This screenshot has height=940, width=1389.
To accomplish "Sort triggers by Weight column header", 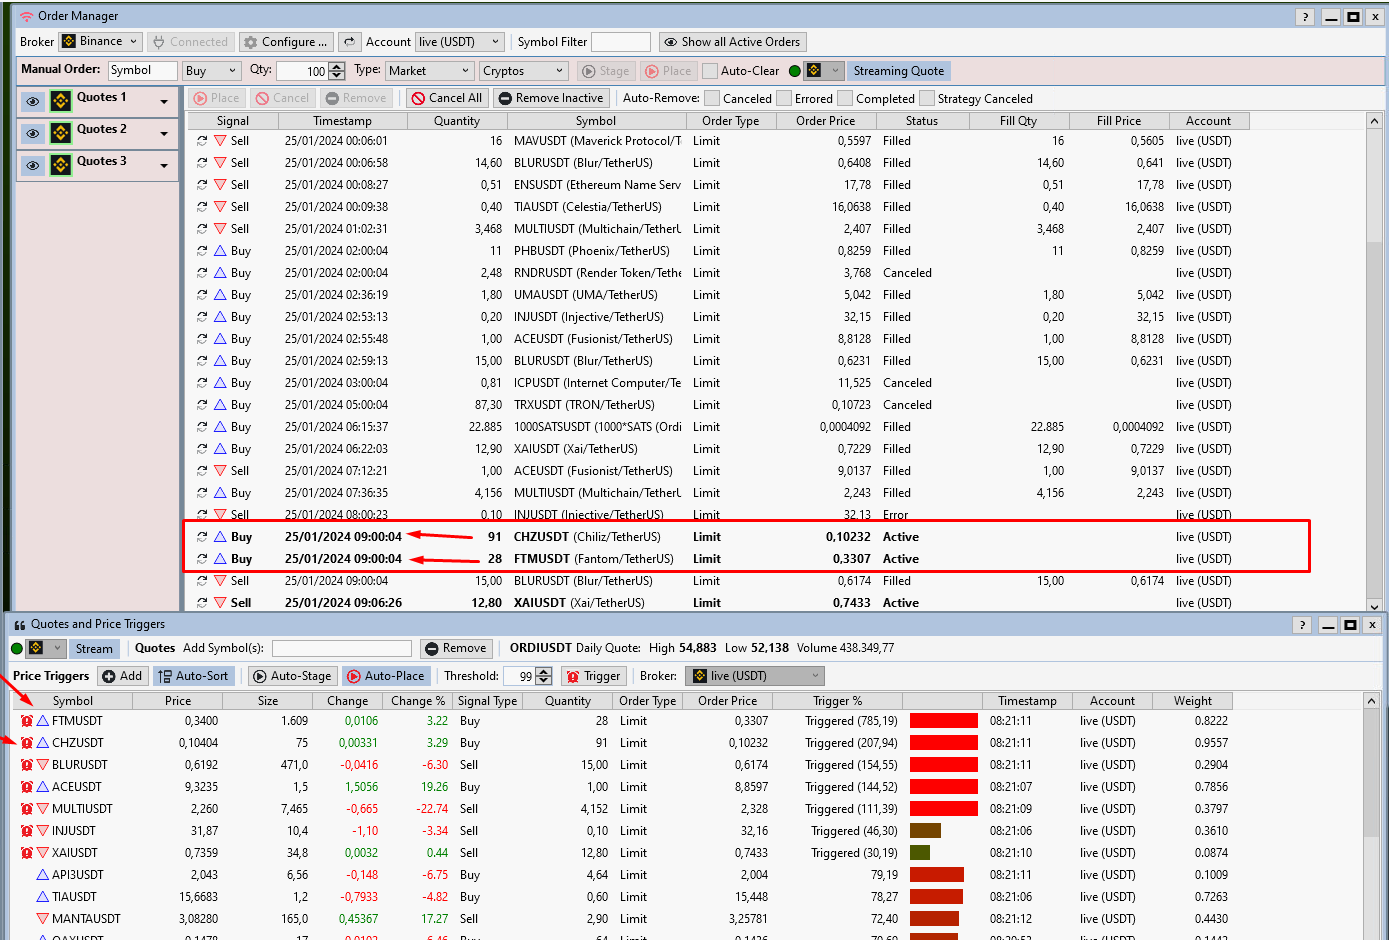I will pyautogui.click(x=1192, y=701).
